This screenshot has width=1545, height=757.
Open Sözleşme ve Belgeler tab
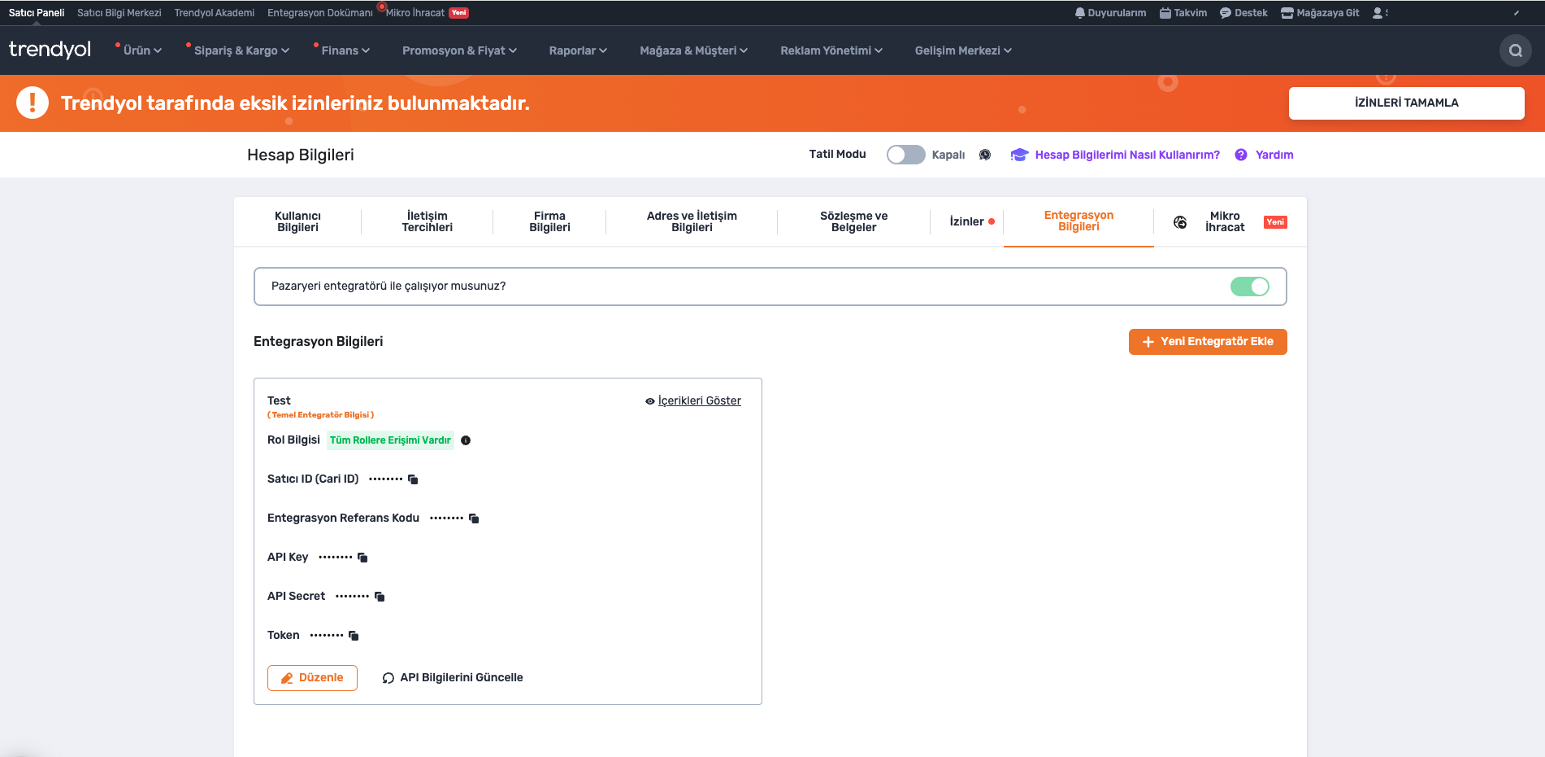click(854, 222)
